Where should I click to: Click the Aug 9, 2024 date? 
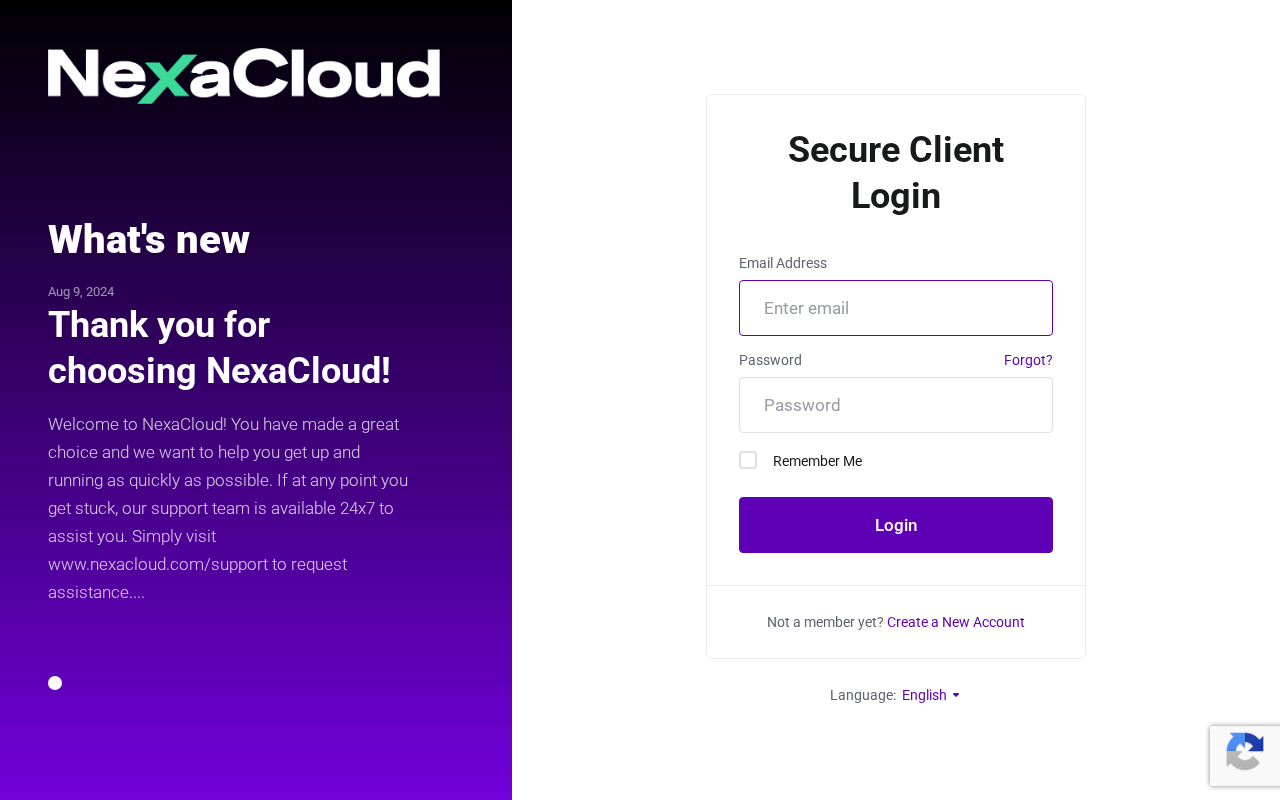pyautogui.click(x=81, y=292)
